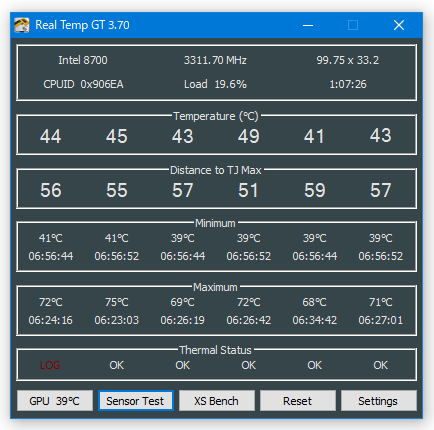Click the Real Temp app icon in title bar

point(22,25)
